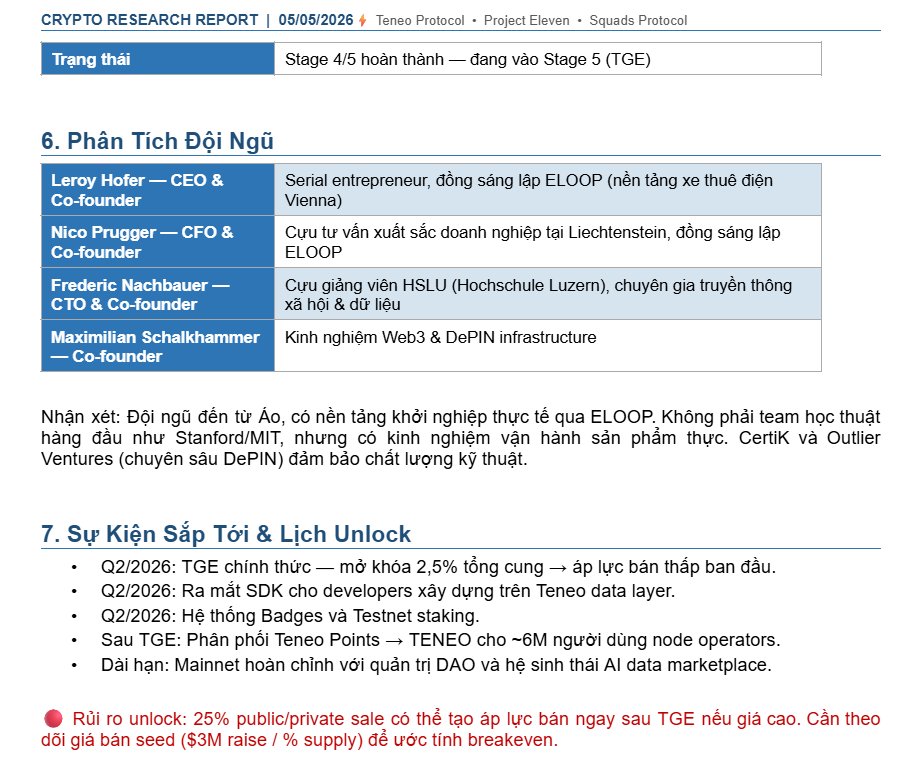Click 'Nico Prugger — CFO & Co-founder' cell
Image resolution: width=918 pixels, height=769 pixels.
157,242
